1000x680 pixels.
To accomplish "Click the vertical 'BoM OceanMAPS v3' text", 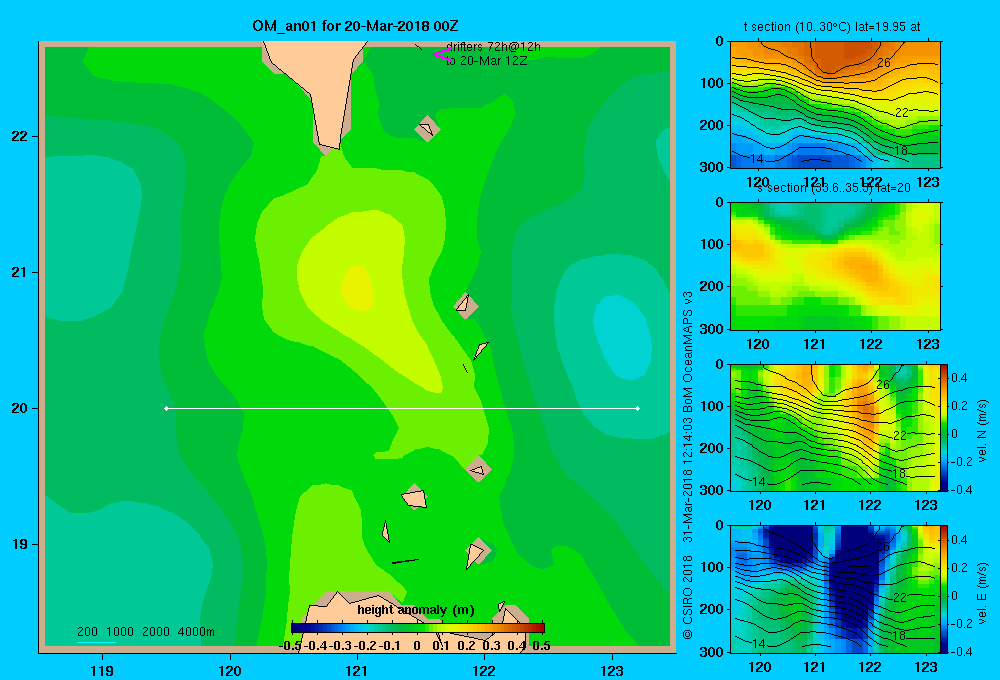I will pos(688,352).
